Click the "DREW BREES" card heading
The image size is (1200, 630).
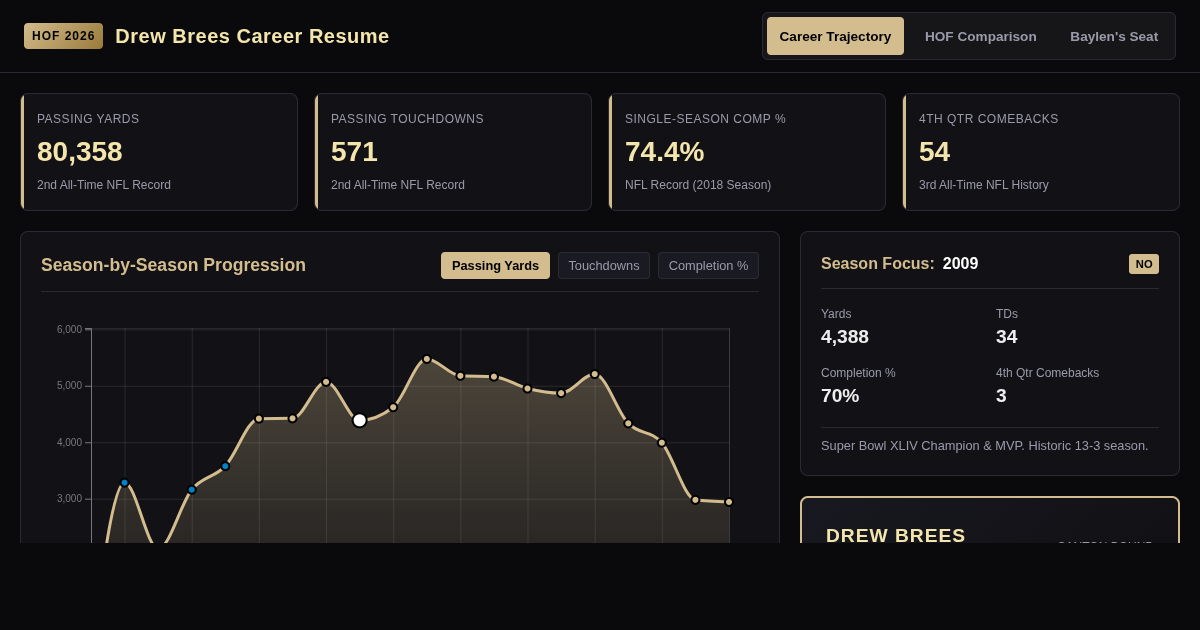896,535
